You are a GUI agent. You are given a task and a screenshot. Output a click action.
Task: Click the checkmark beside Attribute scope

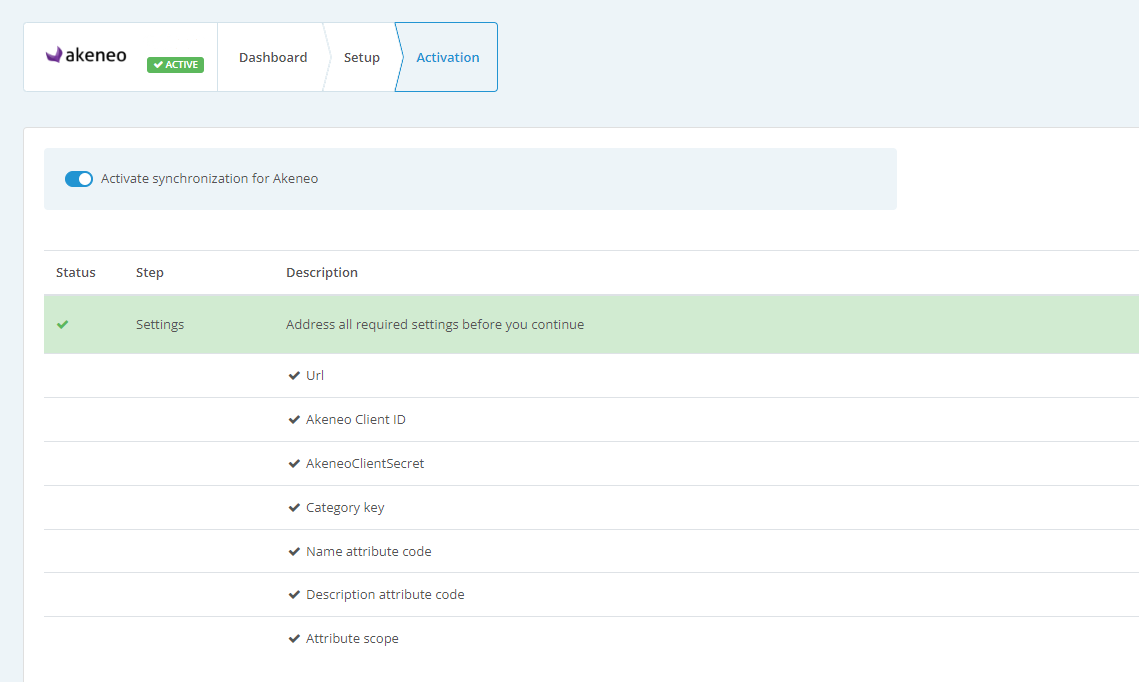coord(294,639)
